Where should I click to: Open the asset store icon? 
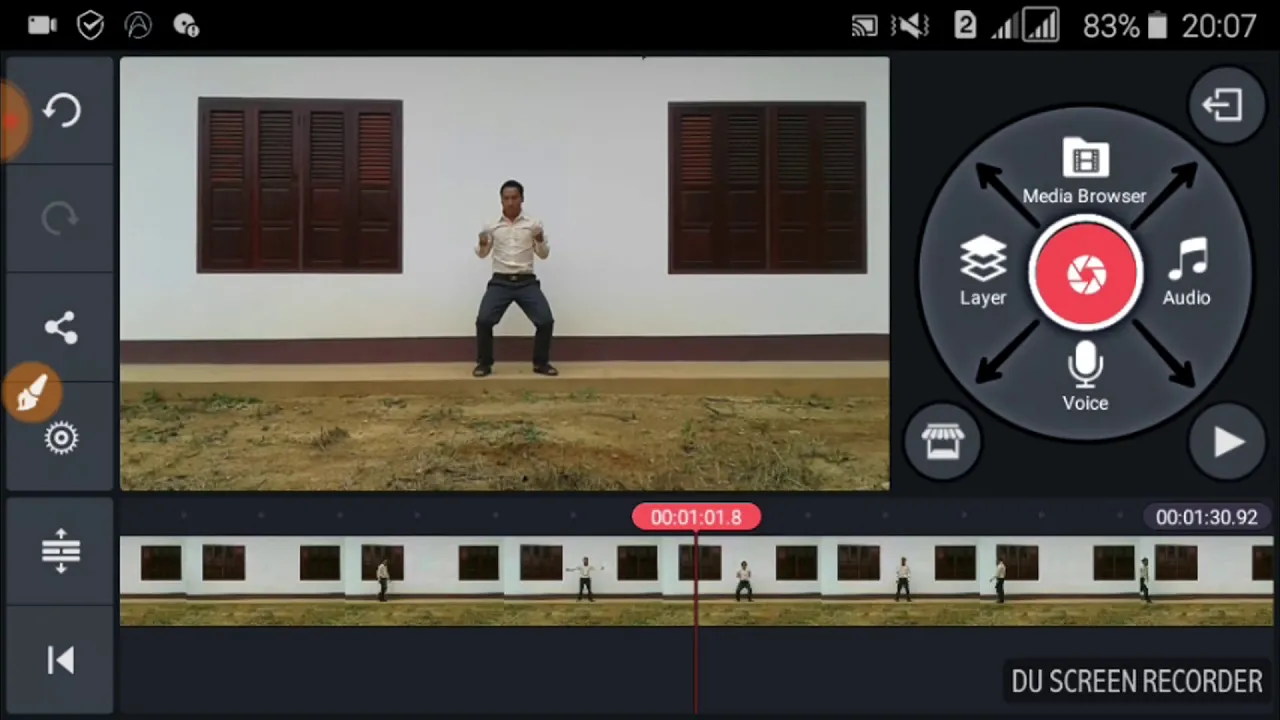(942, 441)
